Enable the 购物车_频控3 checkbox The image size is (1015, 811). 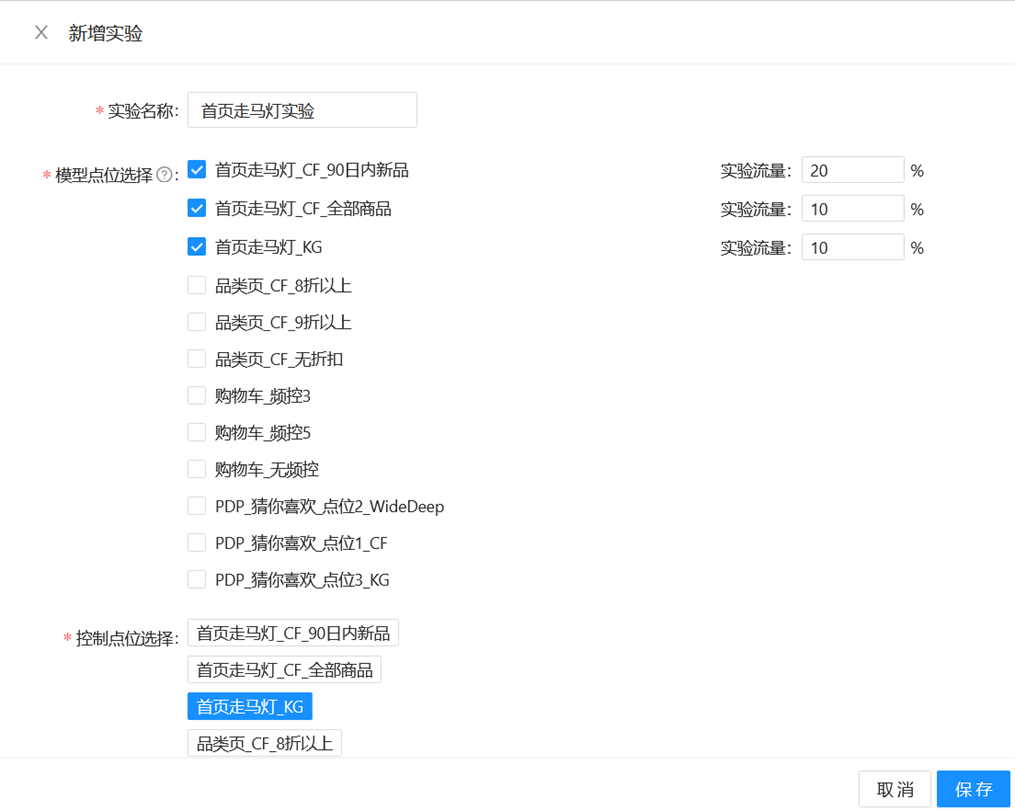pyautogui.click(x=197, y=395)
